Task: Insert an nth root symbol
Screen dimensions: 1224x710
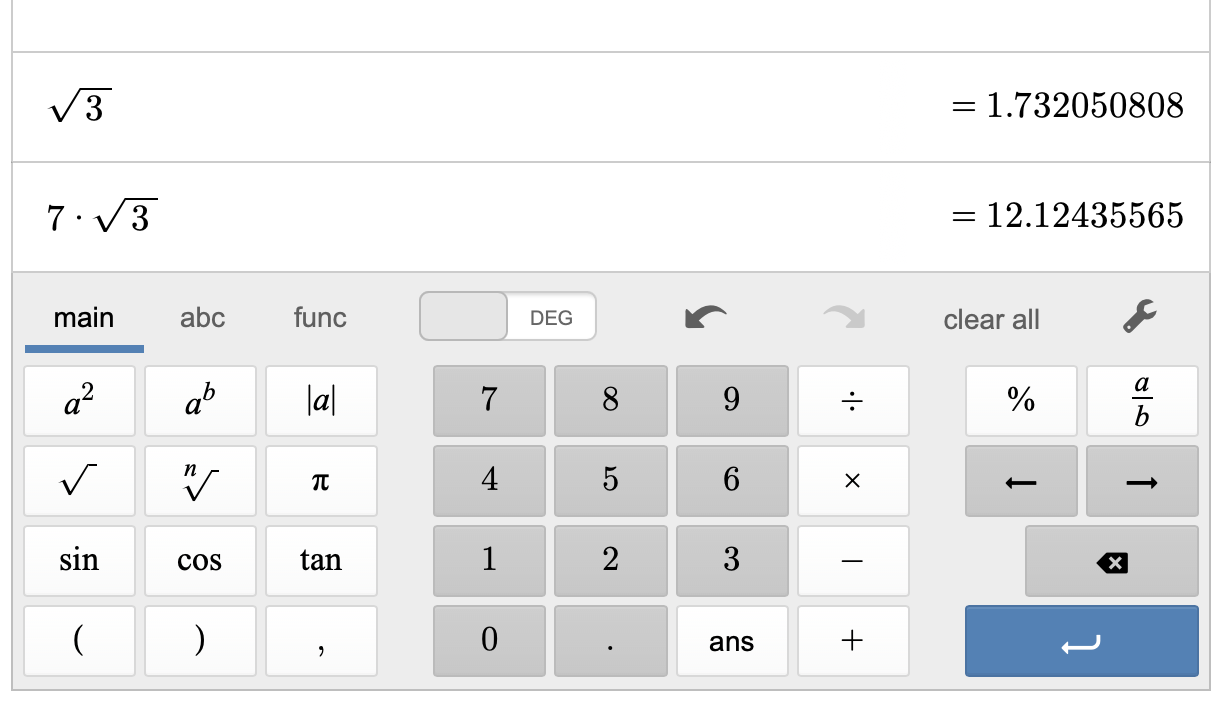Action: click(x=200, y=481)
